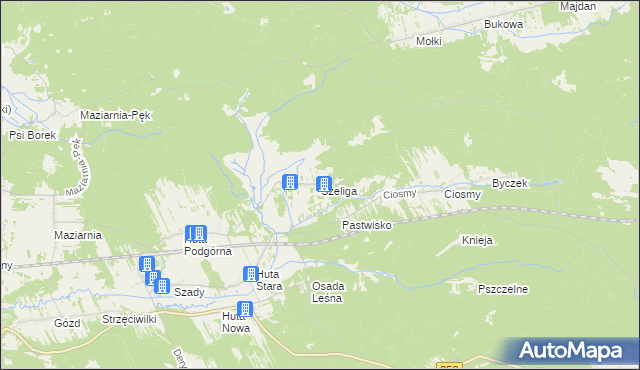Click the Osada Leśna label
This screenshot has height=370, width=640.
point(328,292)
